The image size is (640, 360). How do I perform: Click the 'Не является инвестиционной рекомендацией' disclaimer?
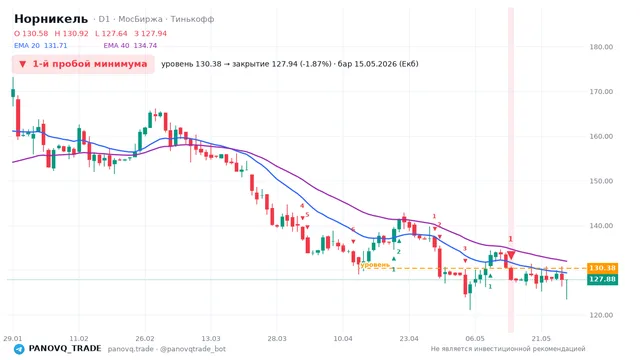coord(508,349)
